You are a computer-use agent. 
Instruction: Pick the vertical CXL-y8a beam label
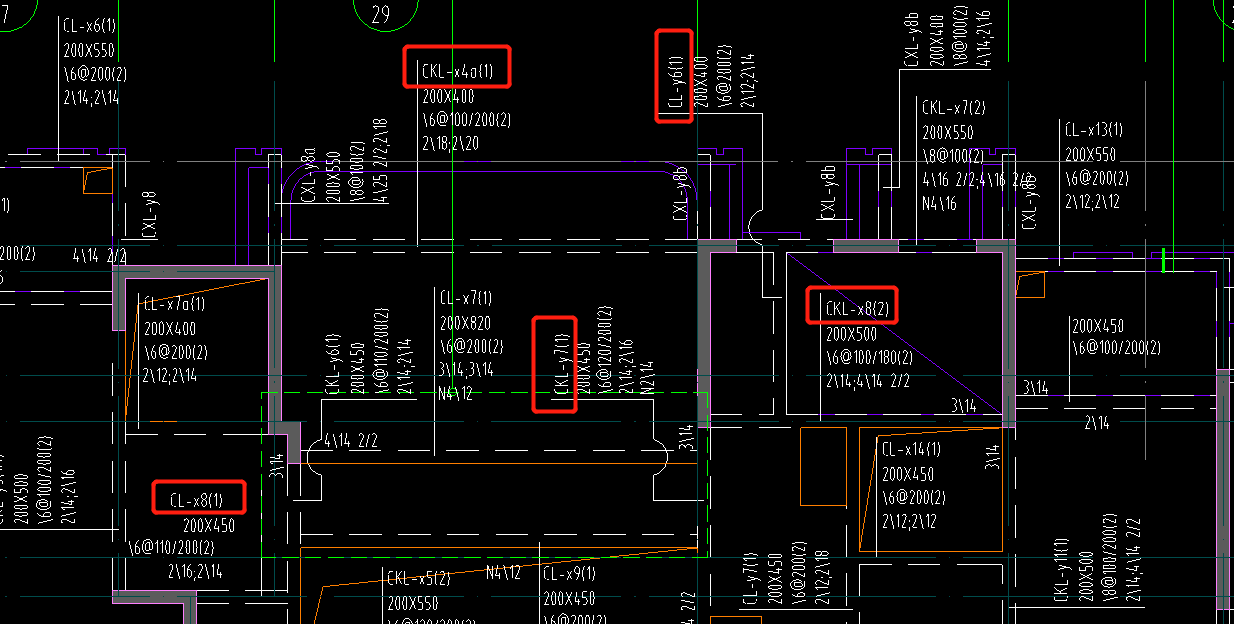[x=308, y=177]
